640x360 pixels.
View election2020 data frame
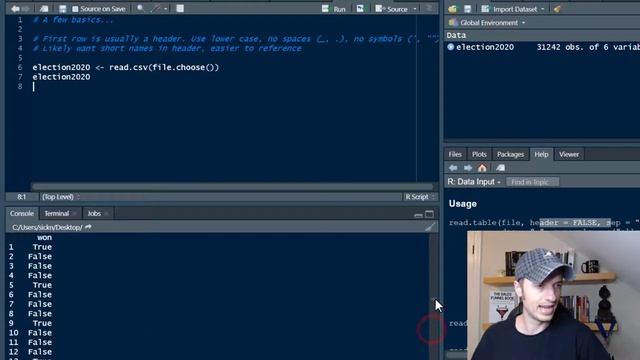485,47
